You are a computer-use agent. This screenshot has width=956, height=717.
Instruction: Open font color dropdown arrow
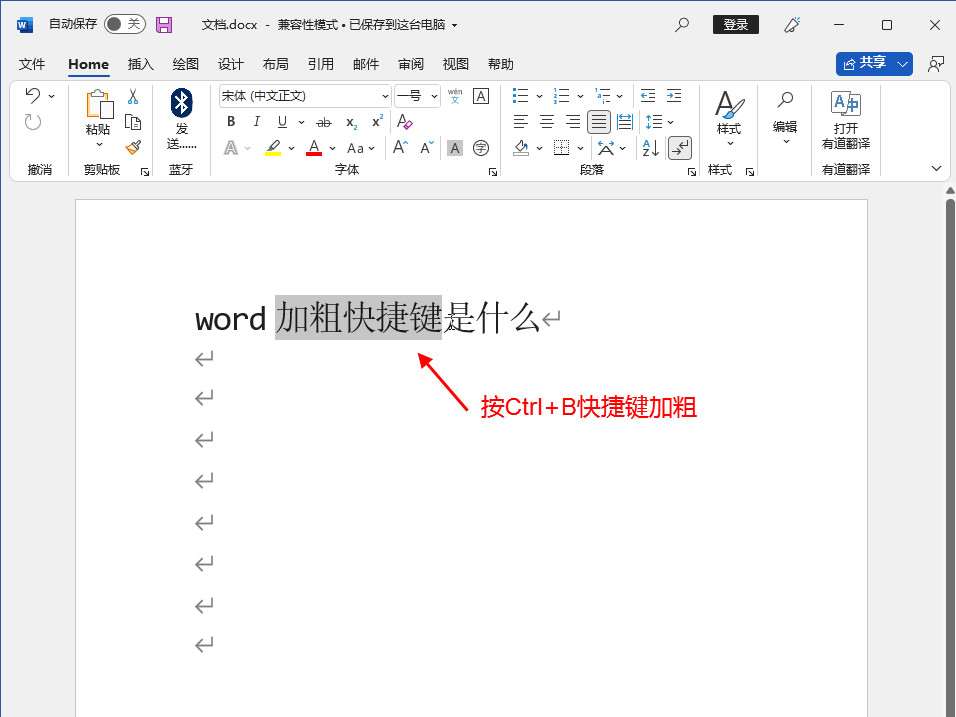[332, 148]
